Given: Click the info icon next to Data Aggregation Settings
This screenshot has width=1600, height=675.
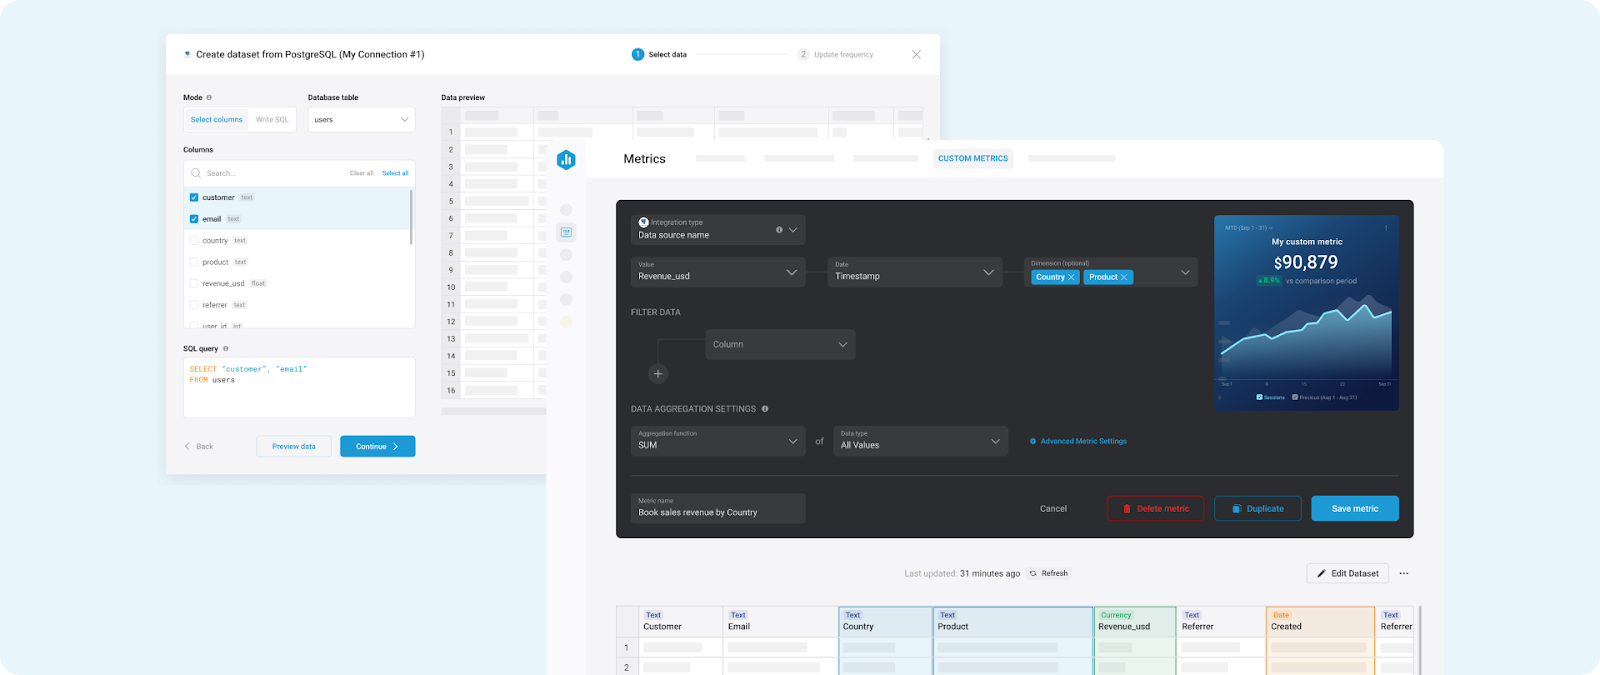Looking at the screenshot, I should pos(765,409).
